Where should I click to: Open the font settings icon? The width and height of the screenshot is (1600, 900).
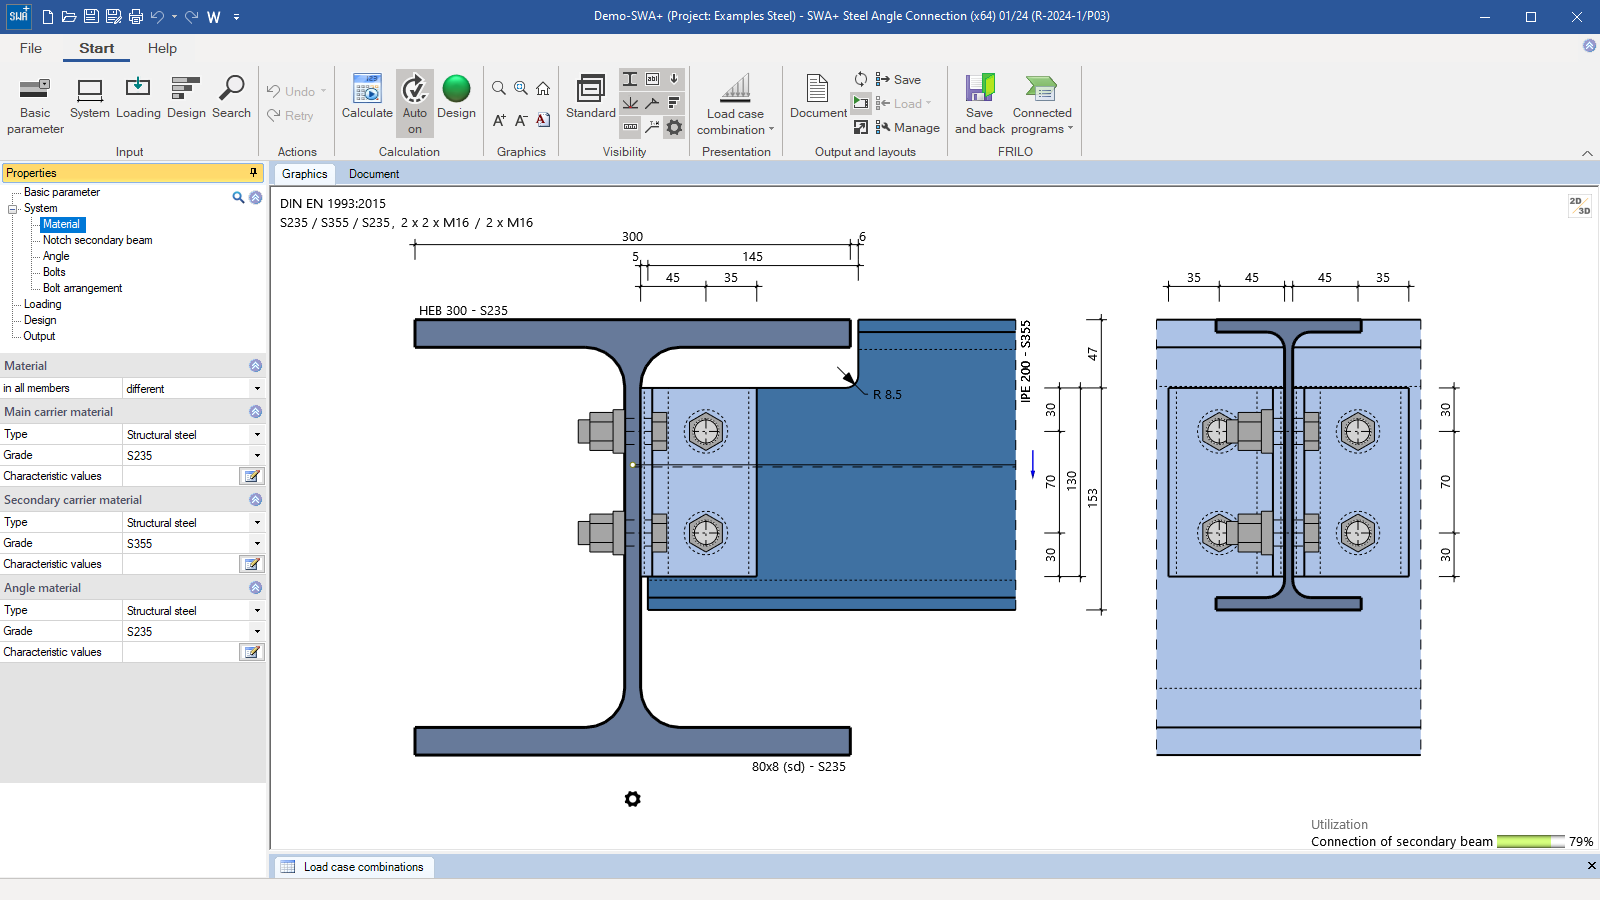point(543,120)
